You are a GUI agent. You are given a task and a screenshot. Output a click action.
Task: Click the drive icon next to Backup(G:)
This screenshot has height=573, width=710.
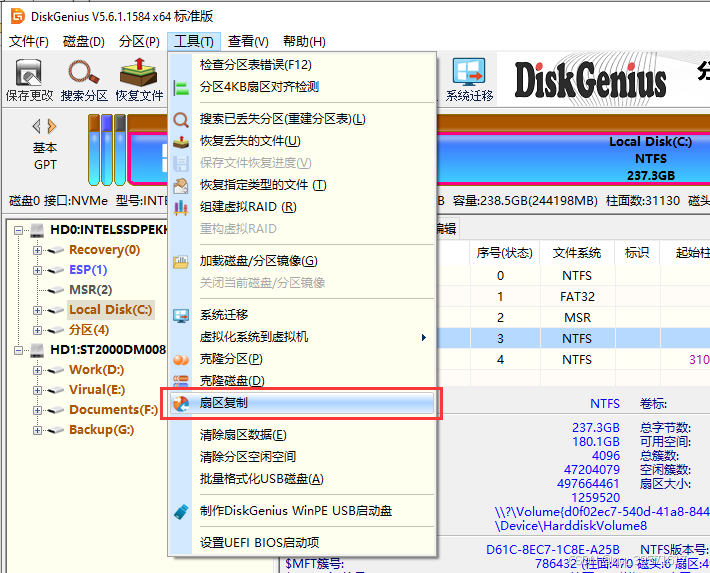(56, 430)
